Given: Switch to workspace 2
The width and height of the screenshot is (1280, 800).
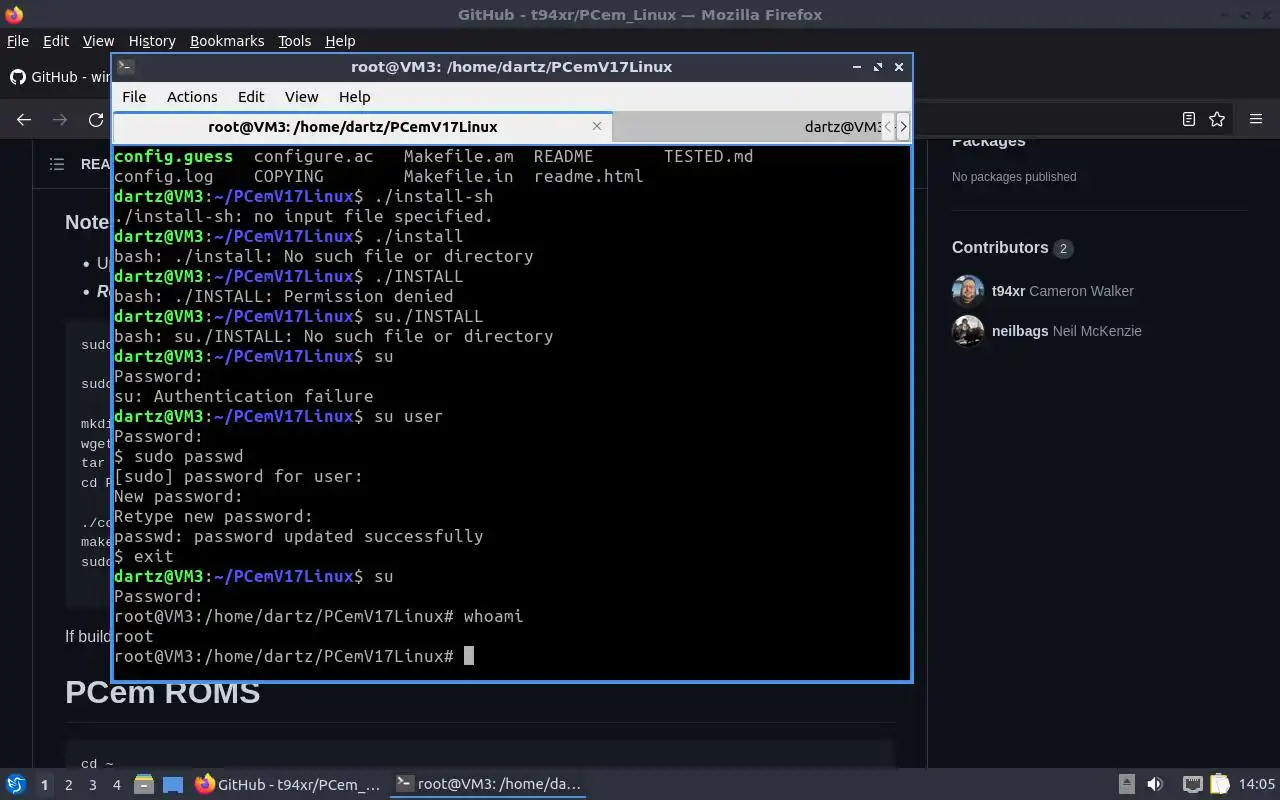Looking at the screenshot, I should point(69,785).
